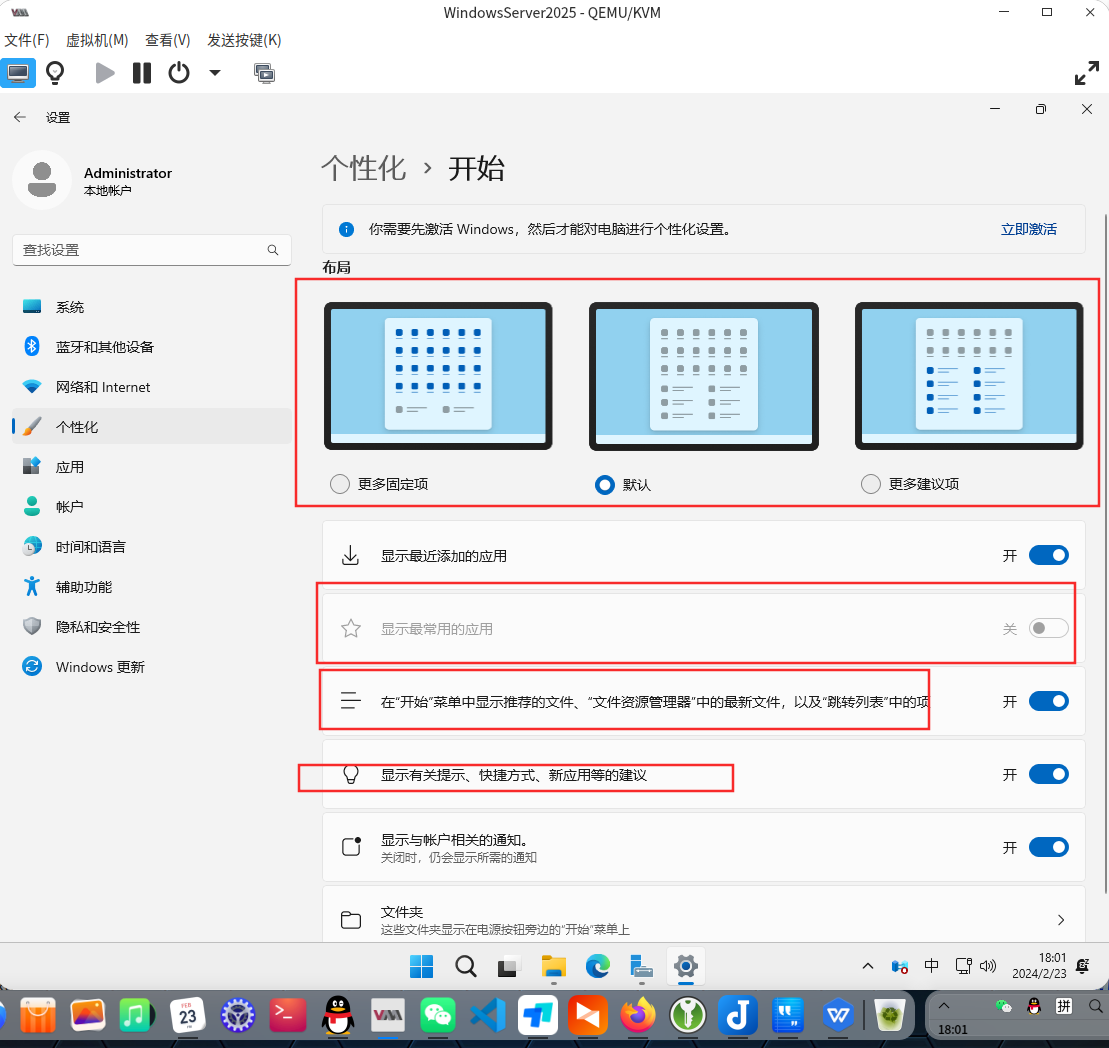Expand the 文件夹 row chevron

(1060, 920)
